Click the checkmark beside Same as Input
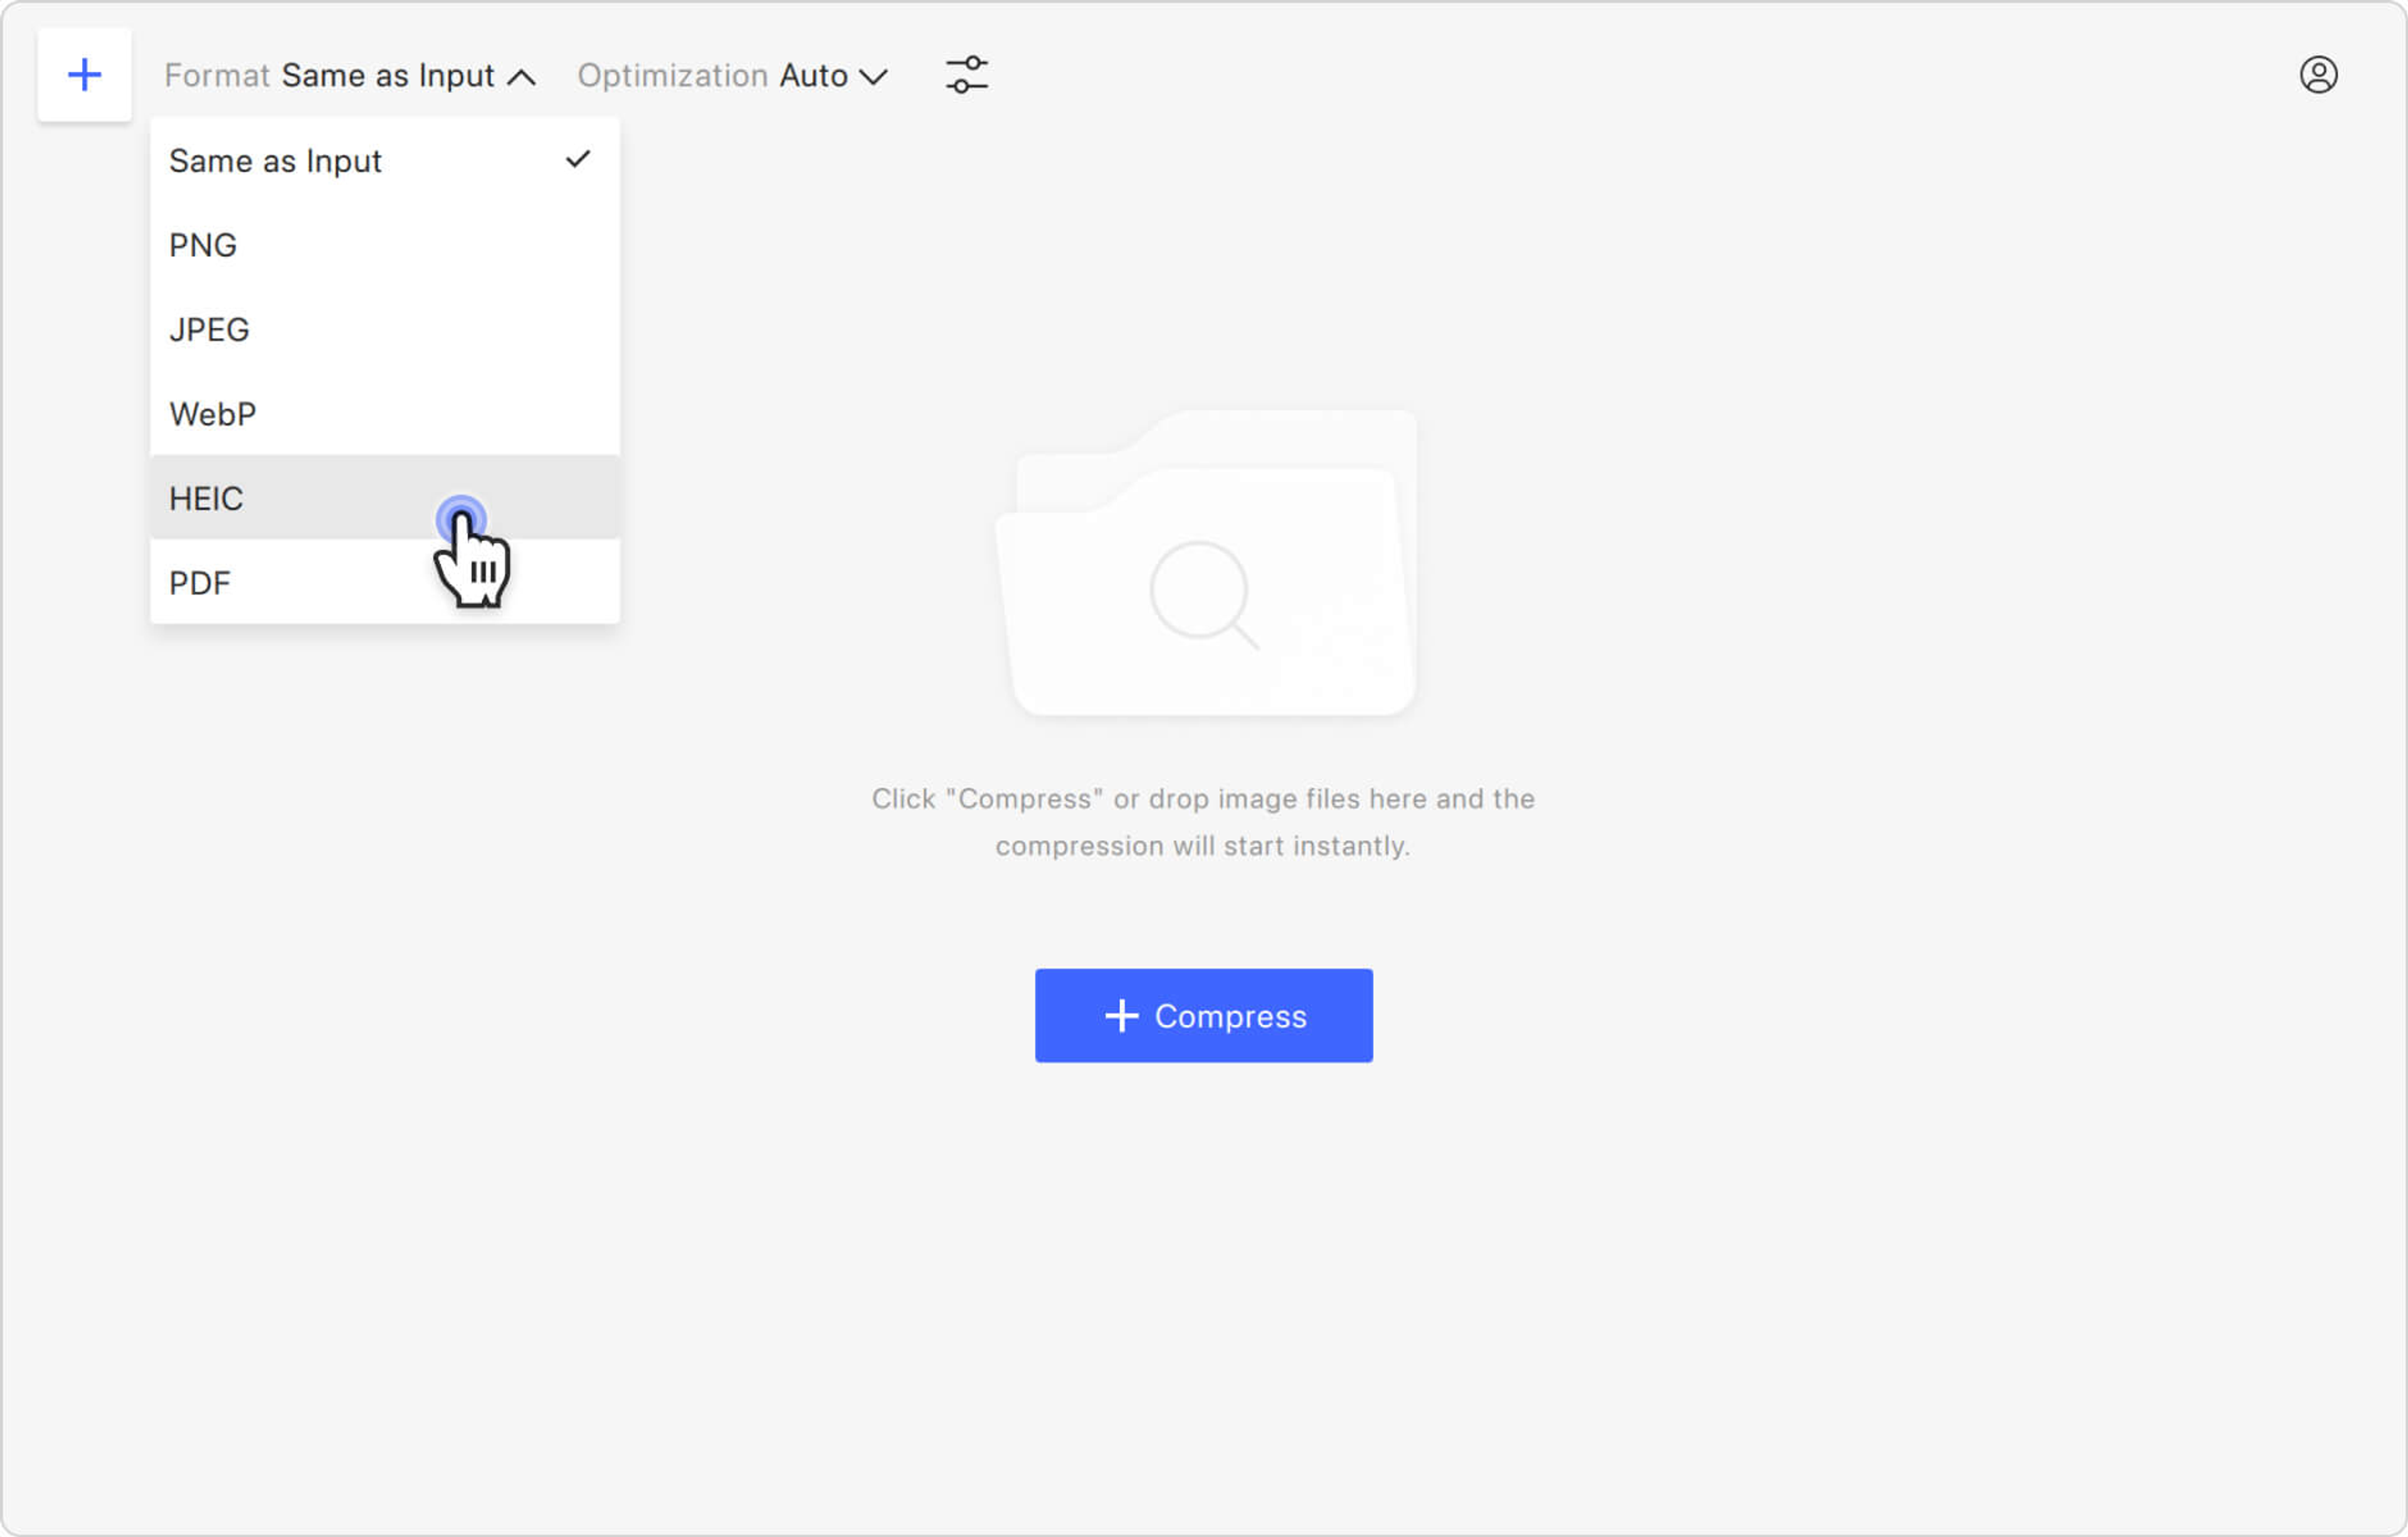The width and height of the screenshot is (2408, 1537). [578, 160]
